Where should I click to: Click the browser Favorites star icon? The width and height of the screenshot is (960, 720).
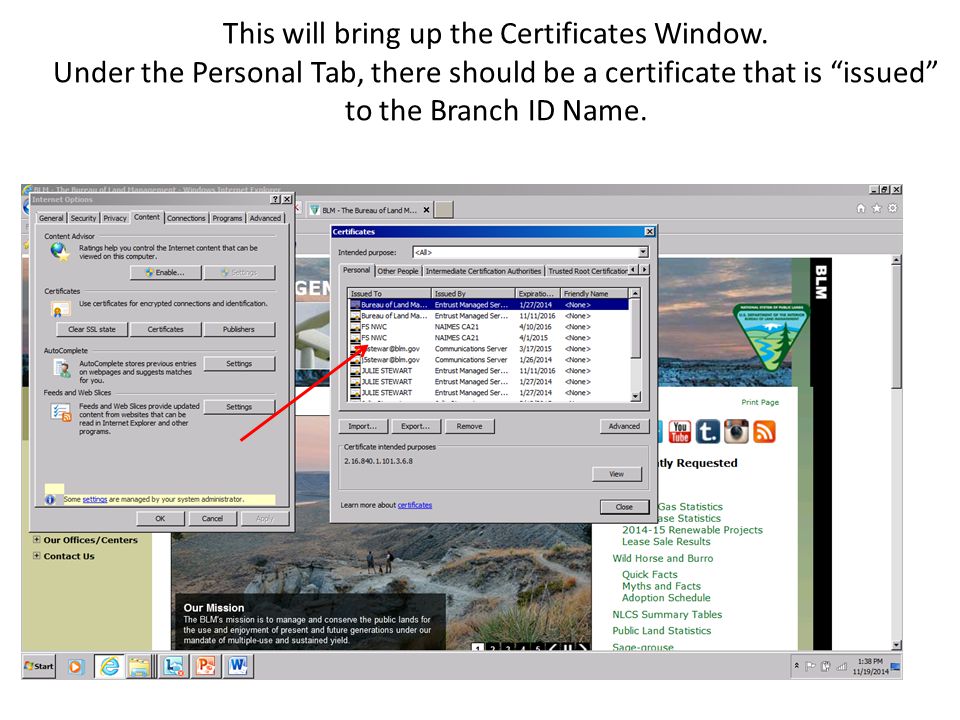click(877, 209)
